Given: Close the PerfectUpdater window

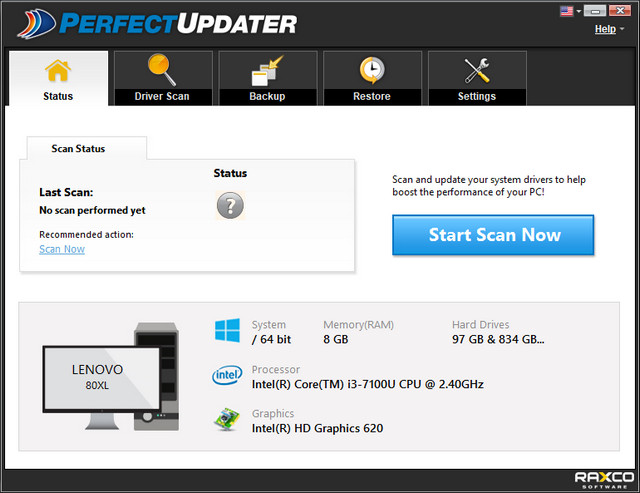Looking at the screenshot, I should click(x=620, y=11).
